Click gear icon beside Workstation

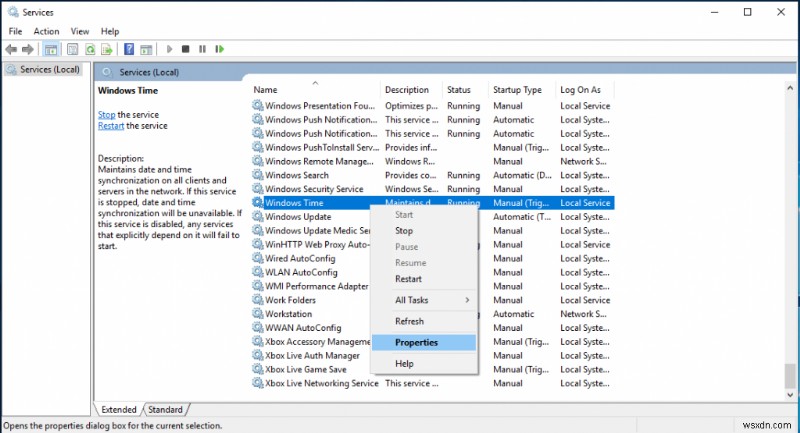[258, 314]
